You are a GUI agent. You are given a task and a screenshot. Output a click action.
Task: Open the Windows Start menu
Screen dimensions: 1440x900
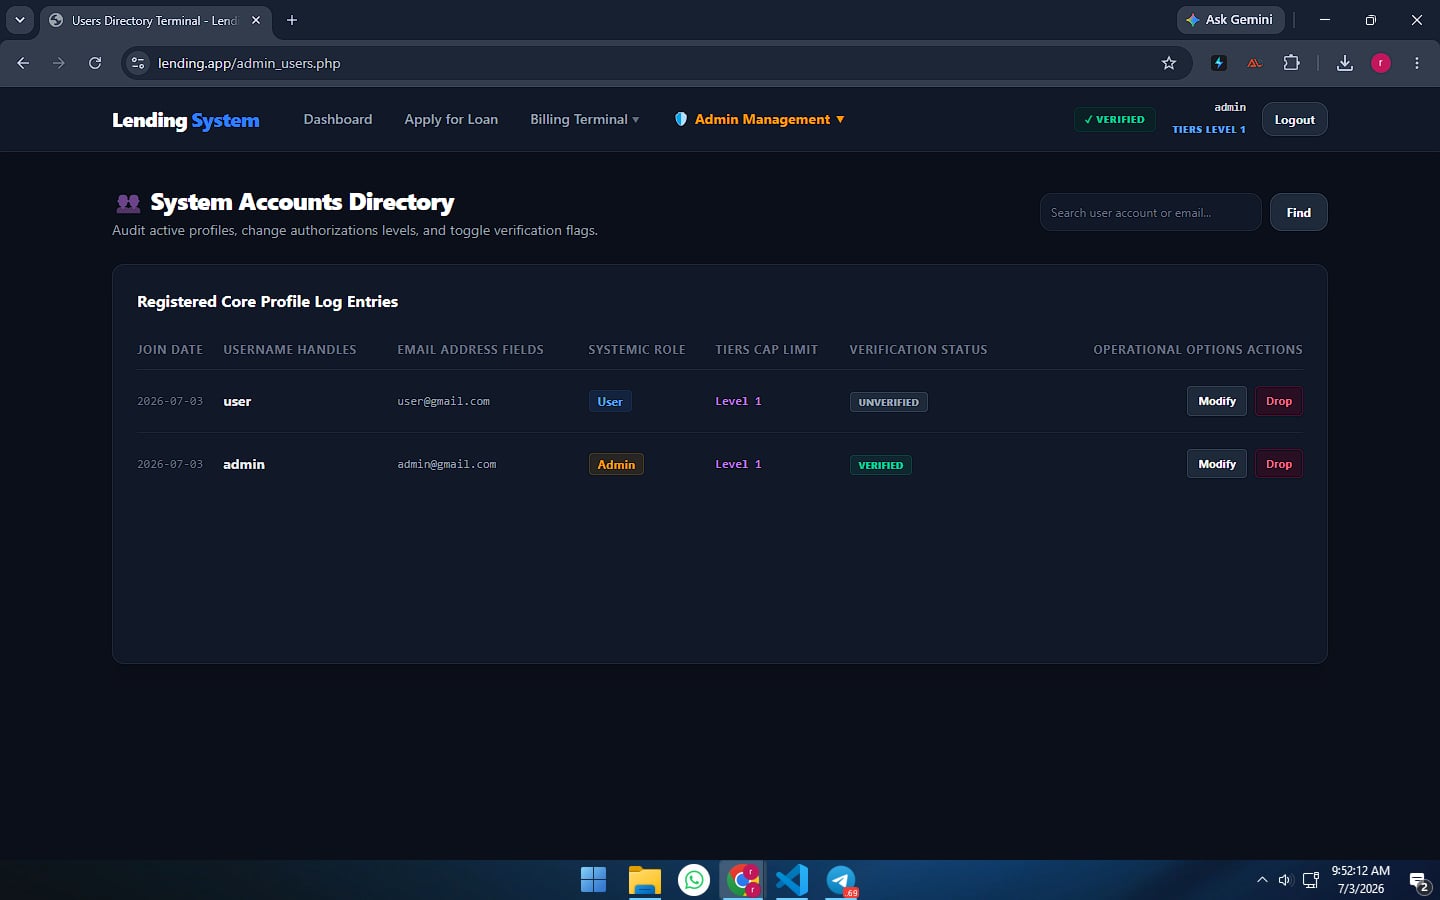tap(593, 880)
